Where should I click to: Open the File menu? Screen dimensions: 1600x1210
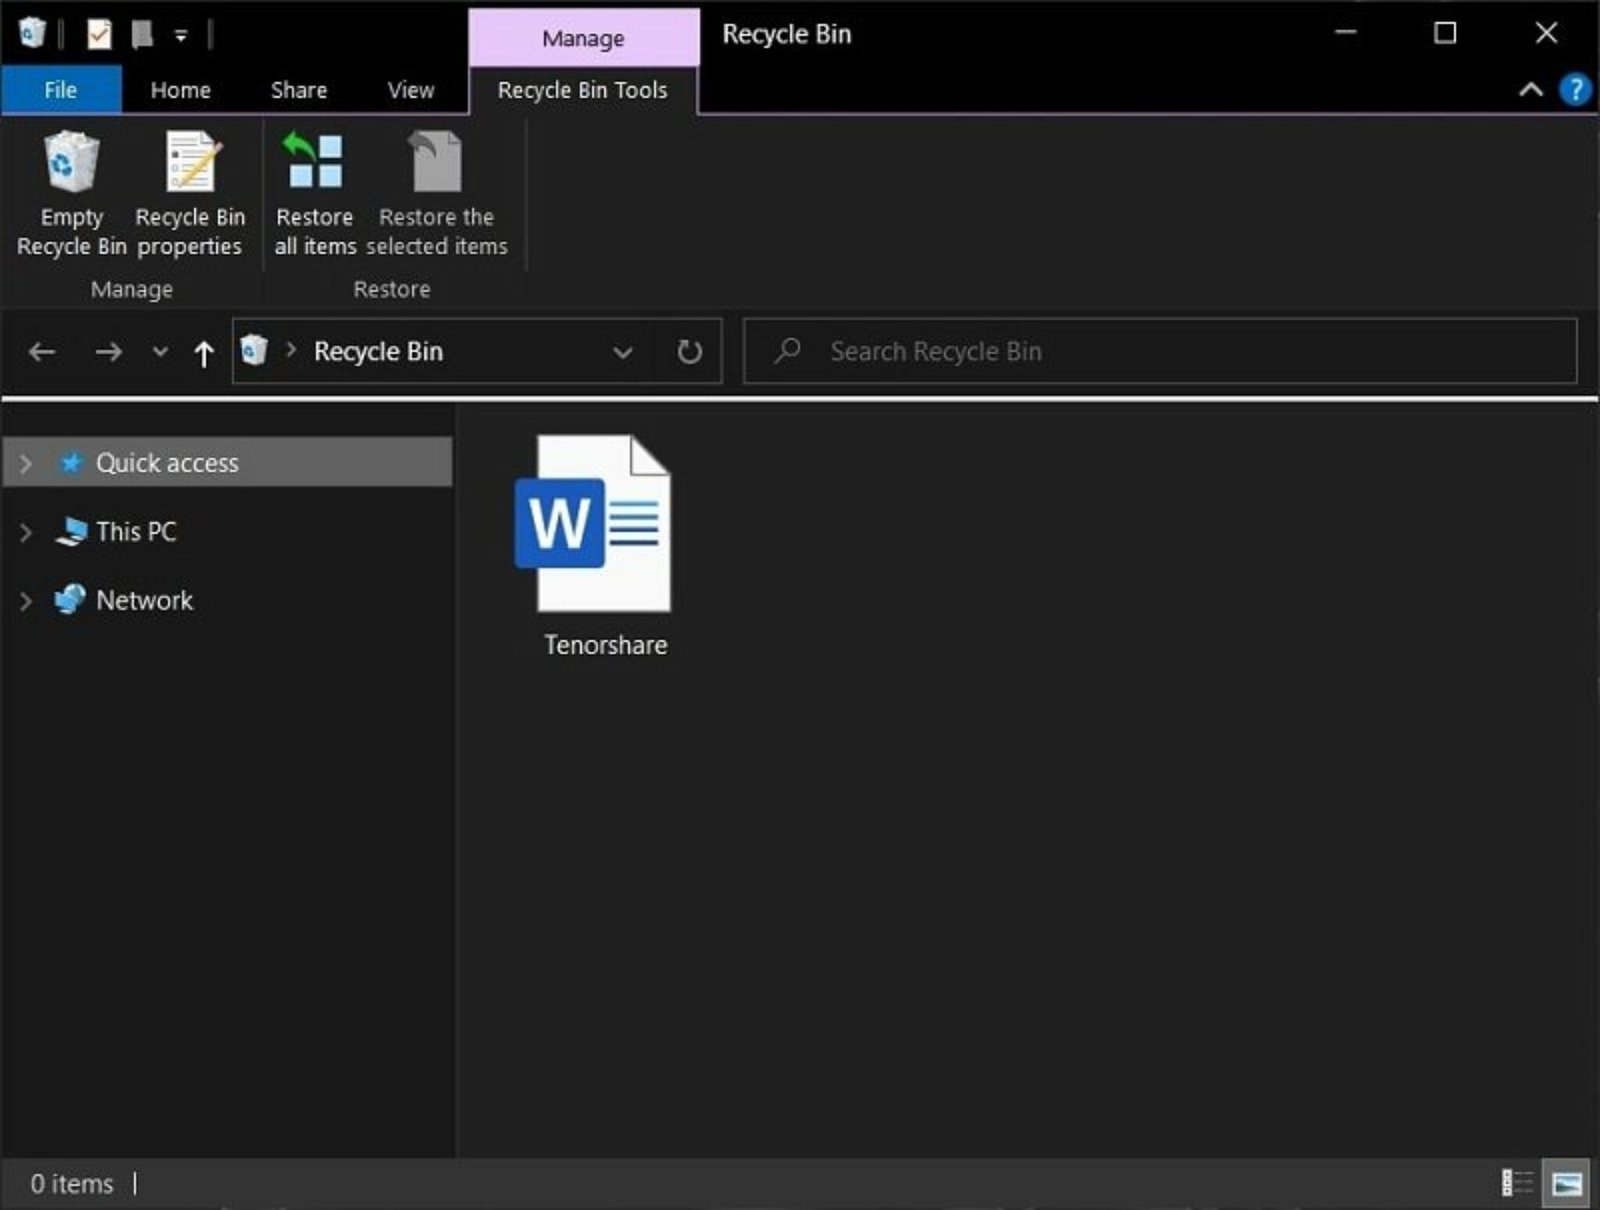pos(60,89)
